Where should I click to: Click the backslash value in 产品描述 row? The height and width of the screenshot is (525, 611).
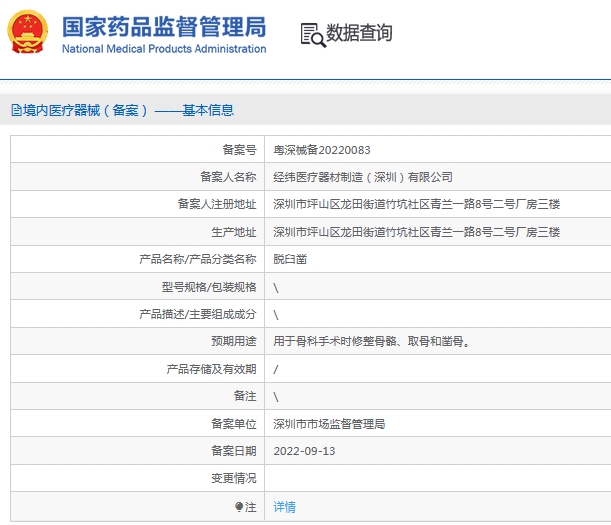pos(276,315)
